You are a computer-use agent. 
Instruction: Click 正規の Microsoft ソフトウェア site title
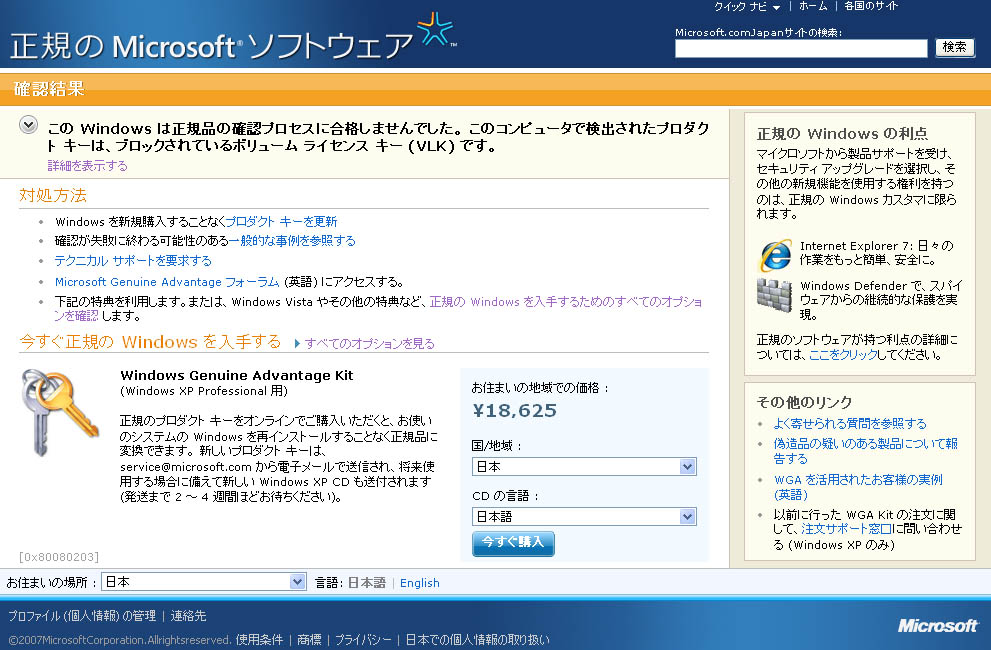pos(212,46)
